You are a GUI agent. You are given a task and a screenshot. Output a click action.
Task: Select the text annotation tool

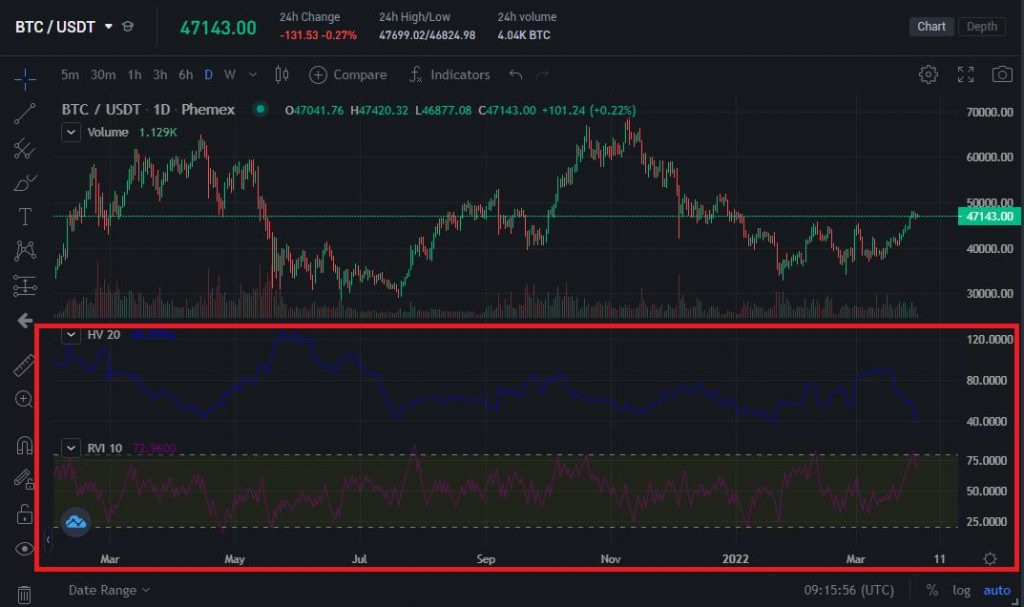(x=24, y=214)
